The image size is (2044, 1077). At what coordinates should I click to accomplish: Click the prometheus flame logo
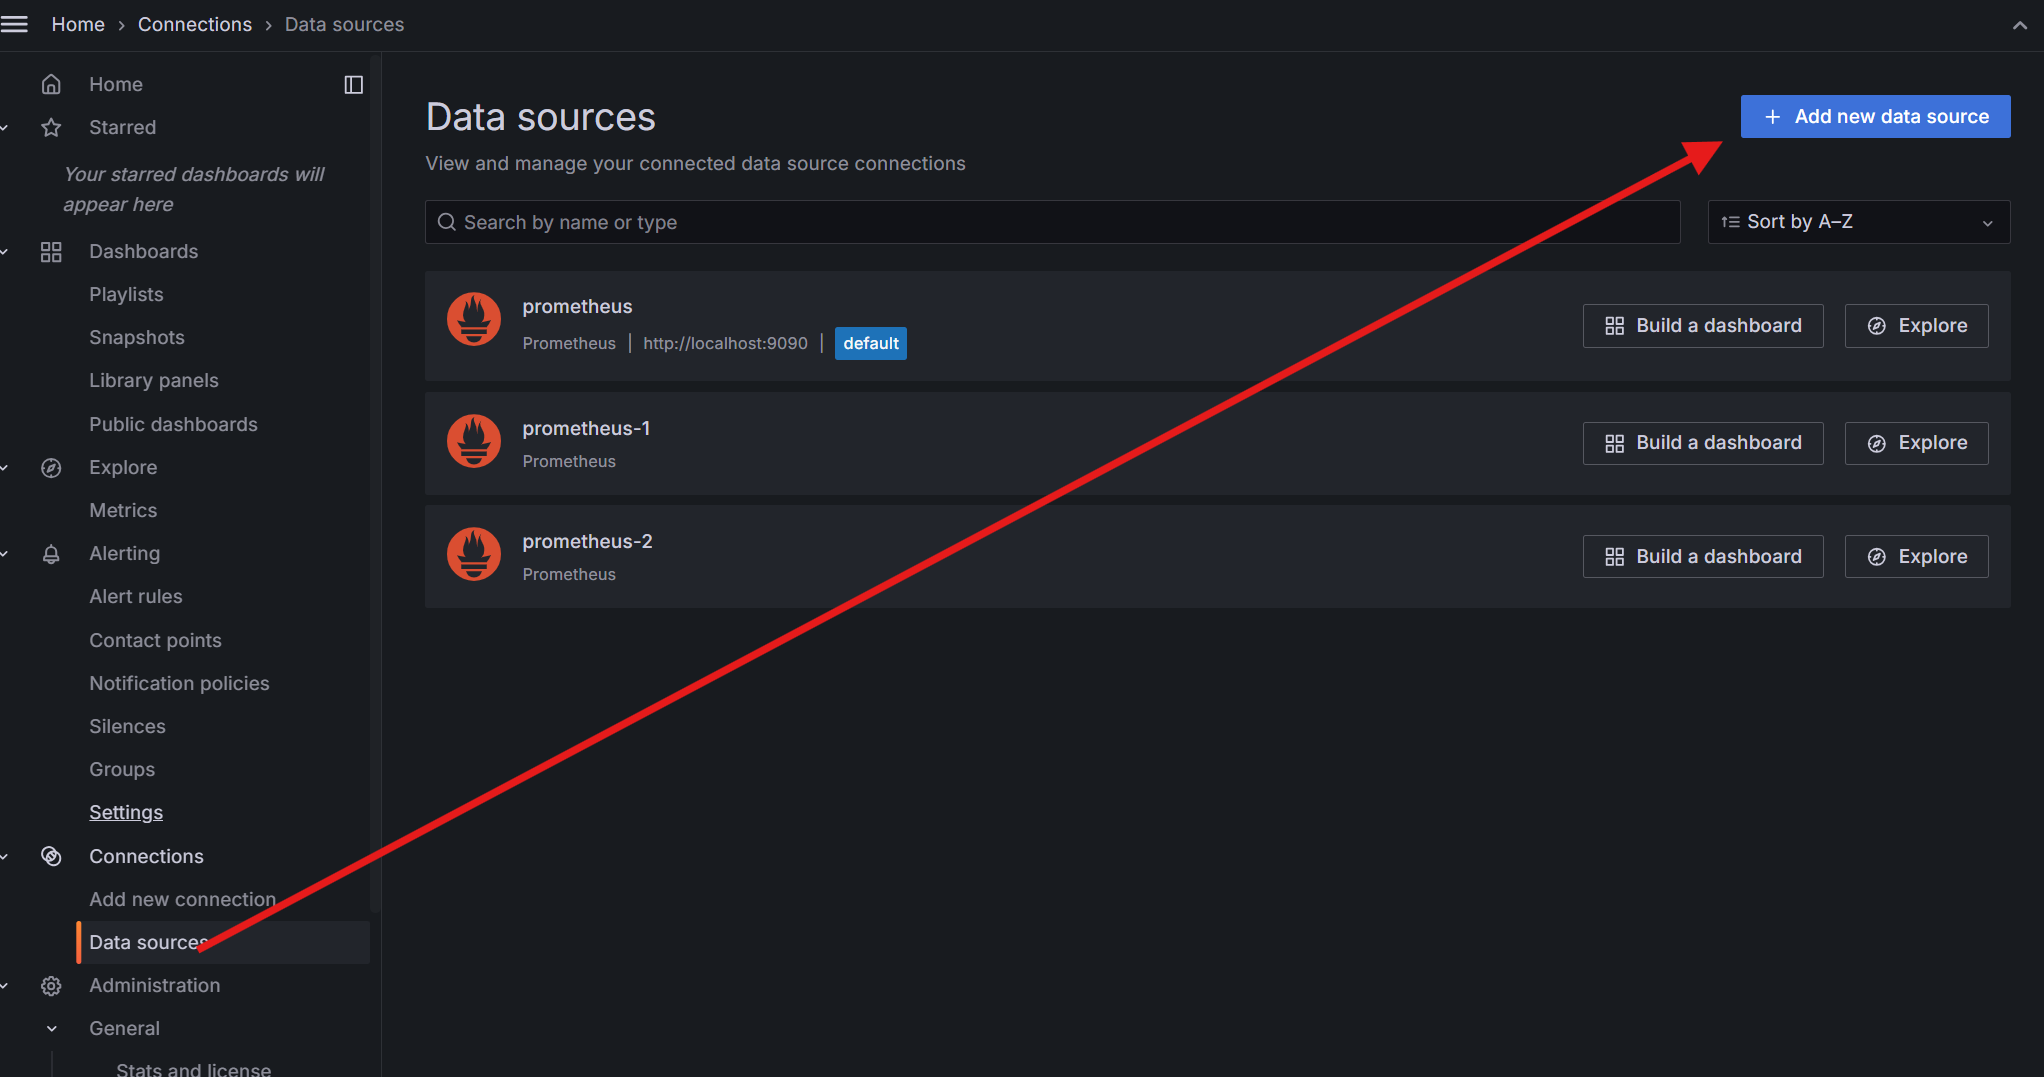click(x=474, y=319)
